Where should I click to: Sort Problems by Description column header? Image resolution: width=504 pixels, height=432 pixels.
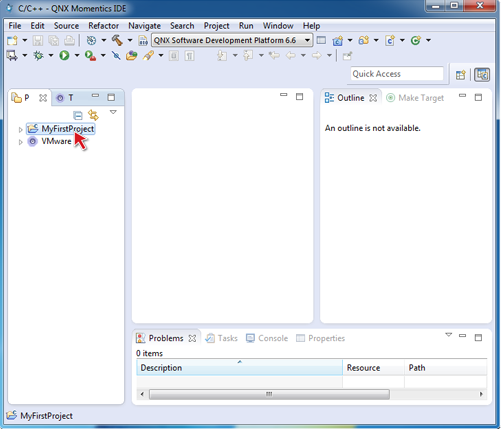coord(239,368)
